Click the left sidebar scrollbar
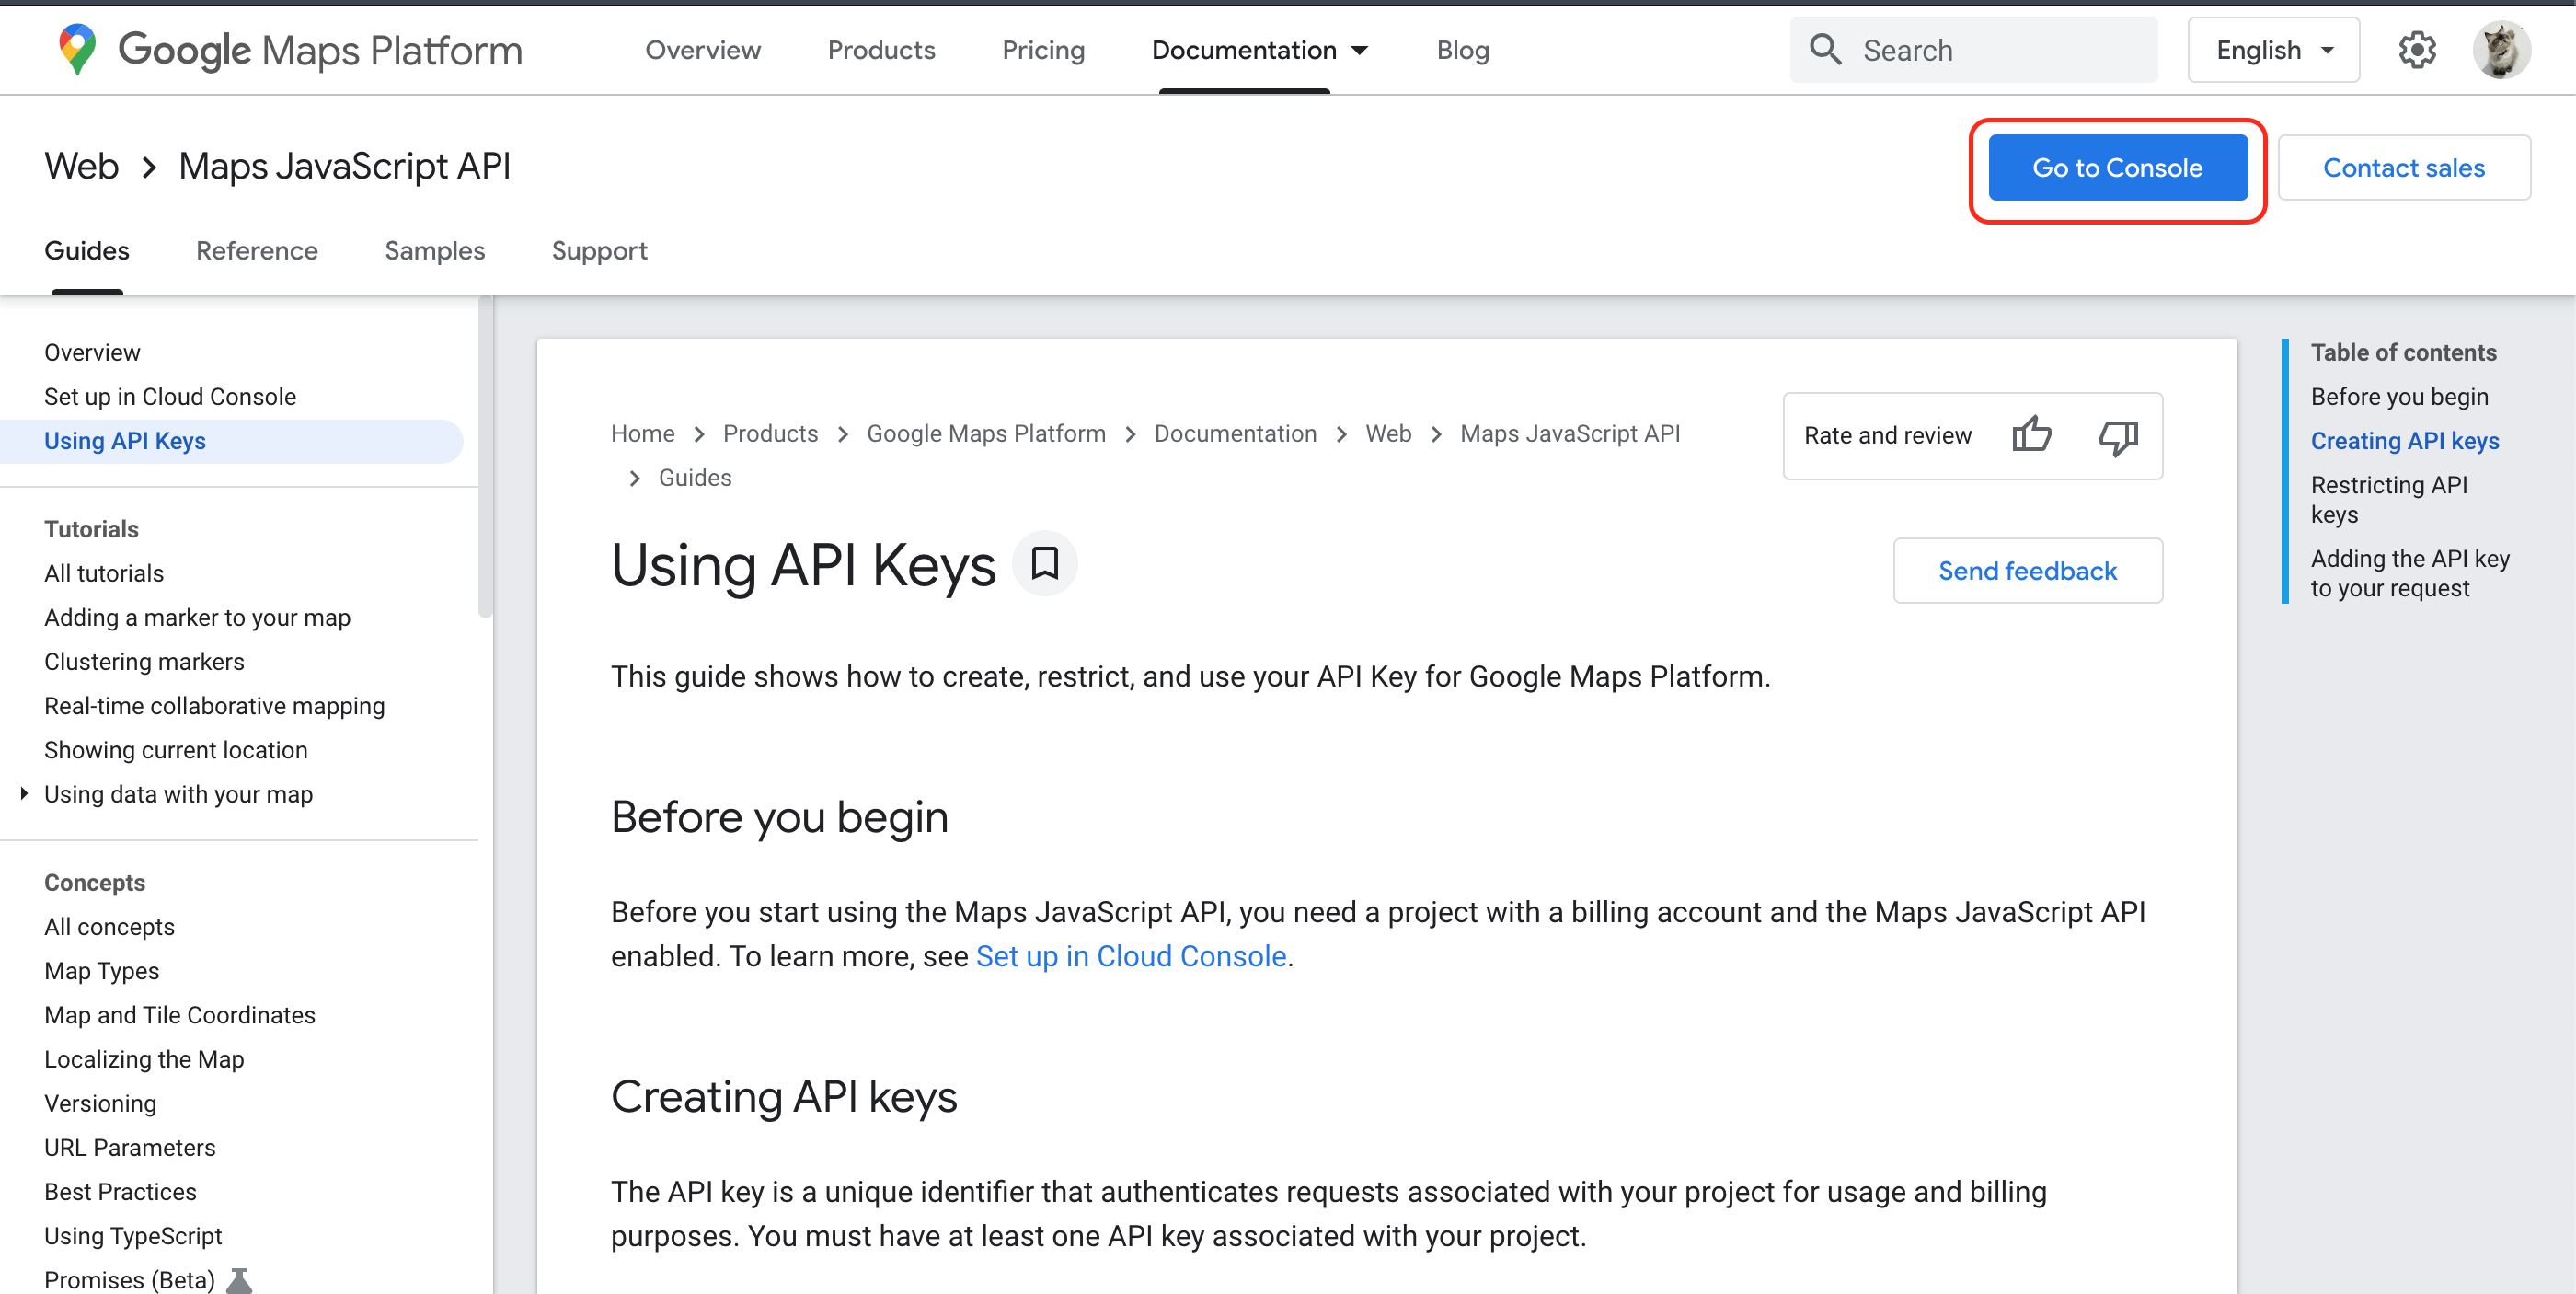Screen dimensions: 2576x1294 485,457
